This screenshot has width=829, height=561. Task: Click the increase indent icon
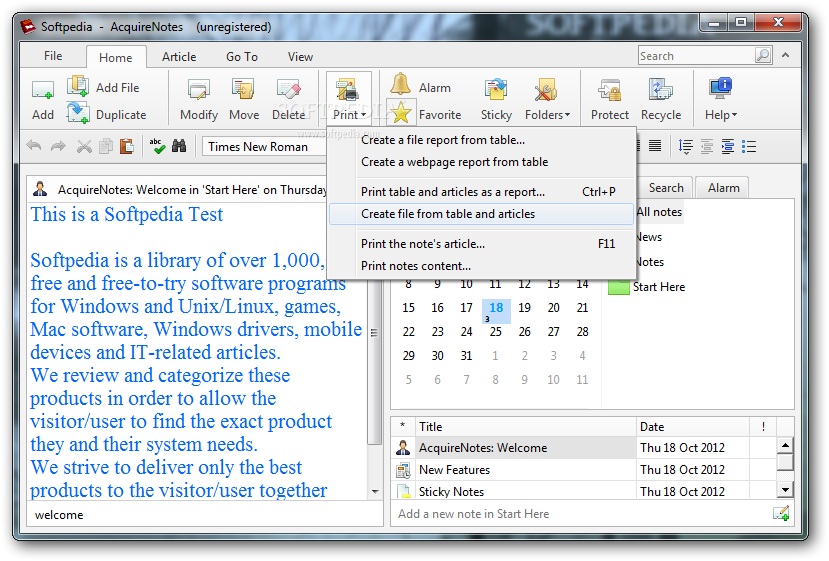point(728,146)
